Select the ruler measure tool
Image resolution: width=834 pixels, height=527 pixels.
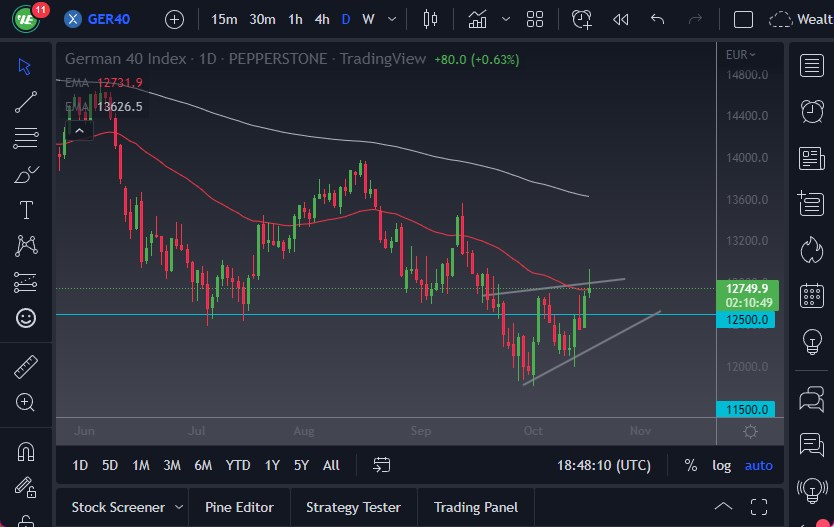click(x=26, y=366)
